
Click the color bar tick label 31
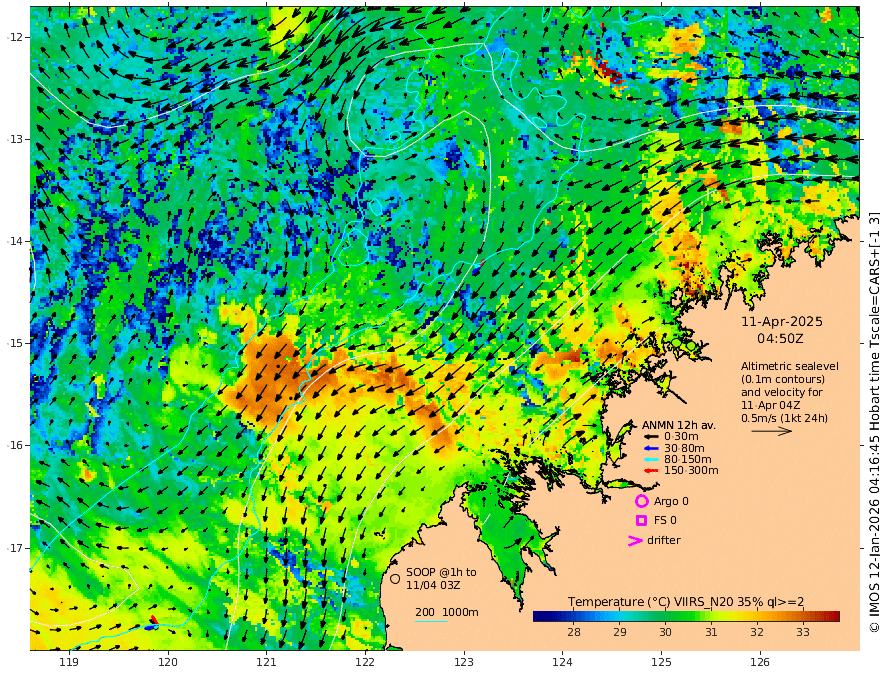(711, 632)
